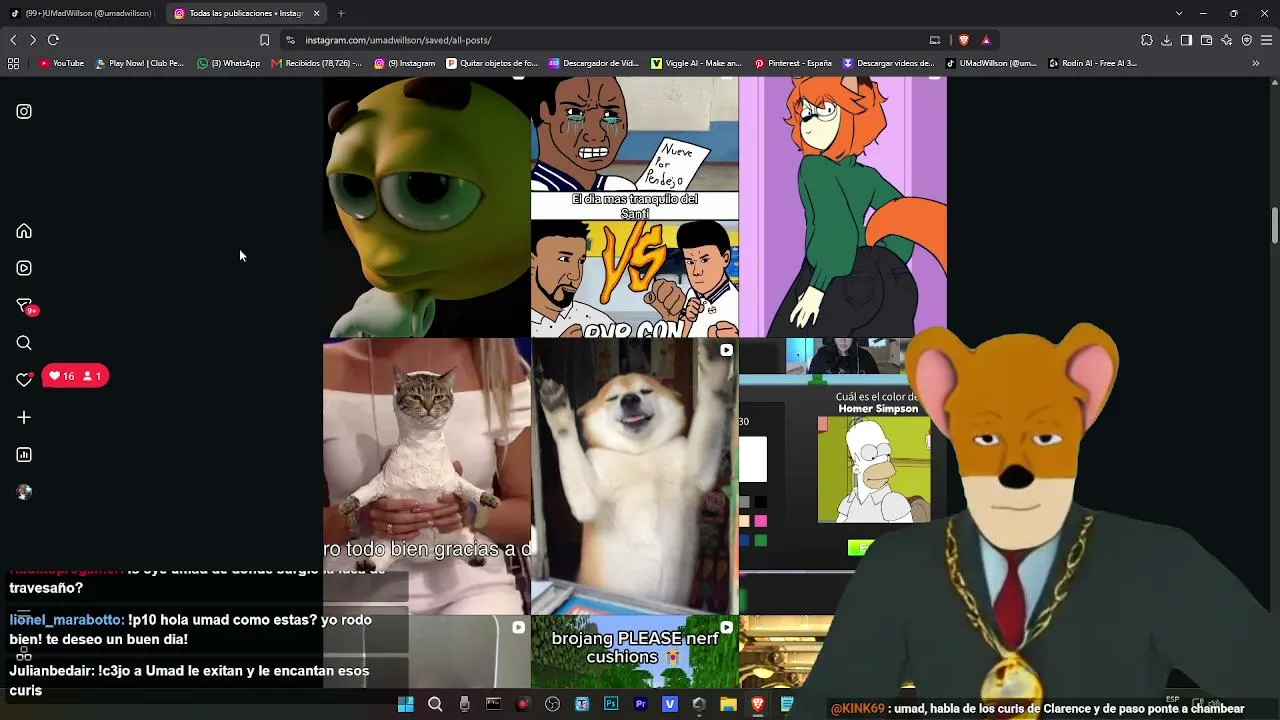Image resolution: width=1280 pixels, height=720 pixels.
Task: Open the Play Now Club Penguin bookmark
Action: [x=140, y=63]
